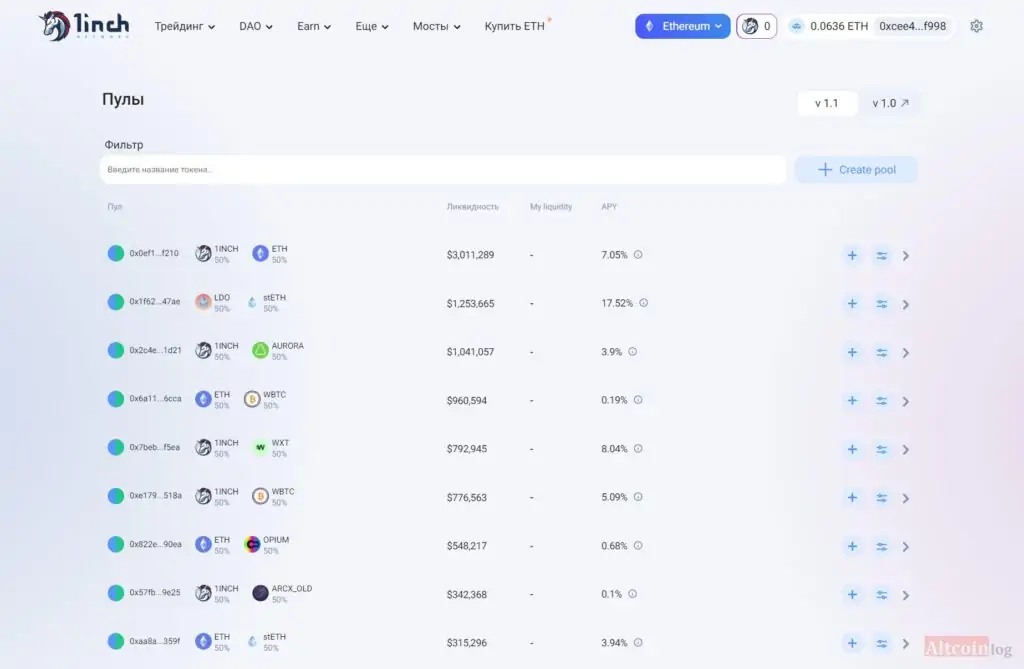Open settings sliders for 1INCH/ARCX_OLD pool
Image resolution: width=1024 pixels, height=669 pixels.
pos(882,595)
